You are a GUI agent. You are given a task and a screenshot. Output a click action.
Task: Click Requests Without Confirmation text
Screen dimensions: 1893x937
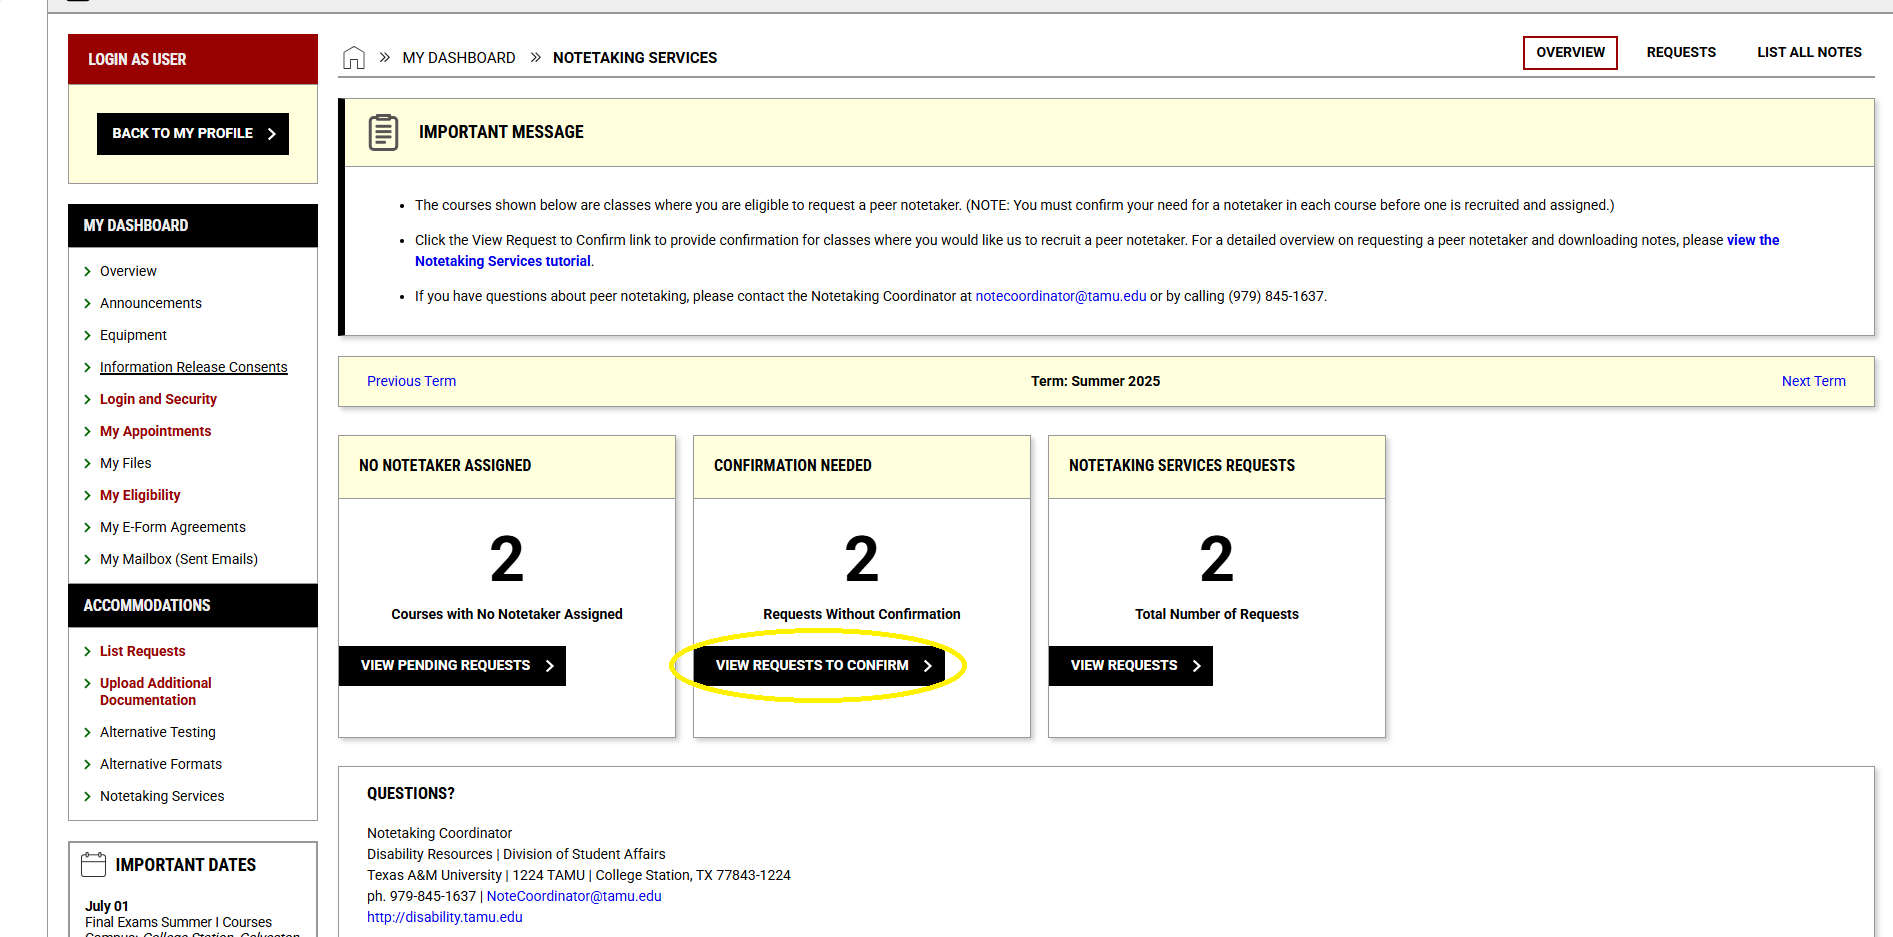(861, 614)
